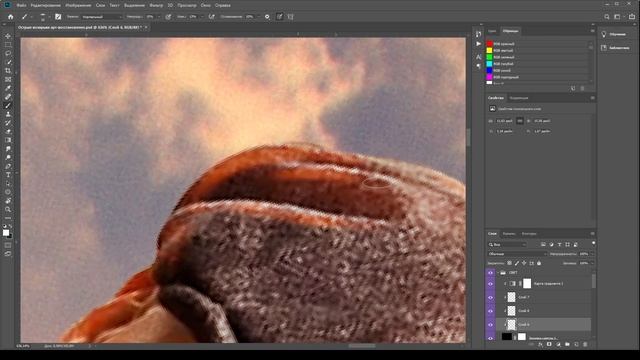Click the gradient map layer mask thumbnail
This screenshot has width=640, height=360.
527,283
